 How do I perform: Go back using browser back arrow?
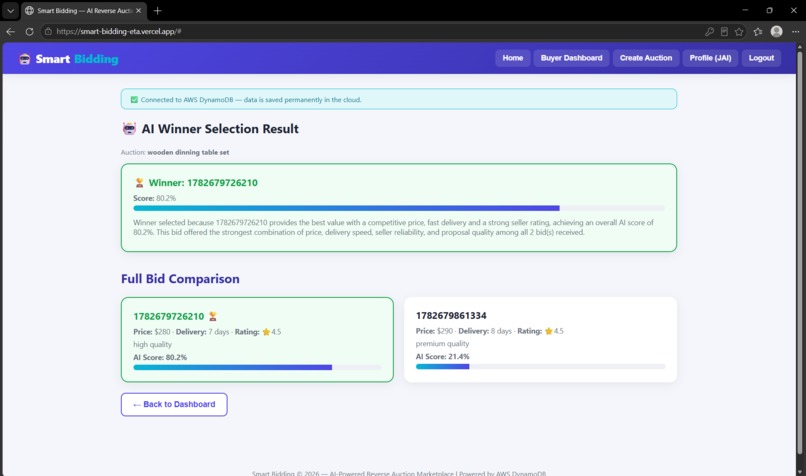tap(10, 31)
